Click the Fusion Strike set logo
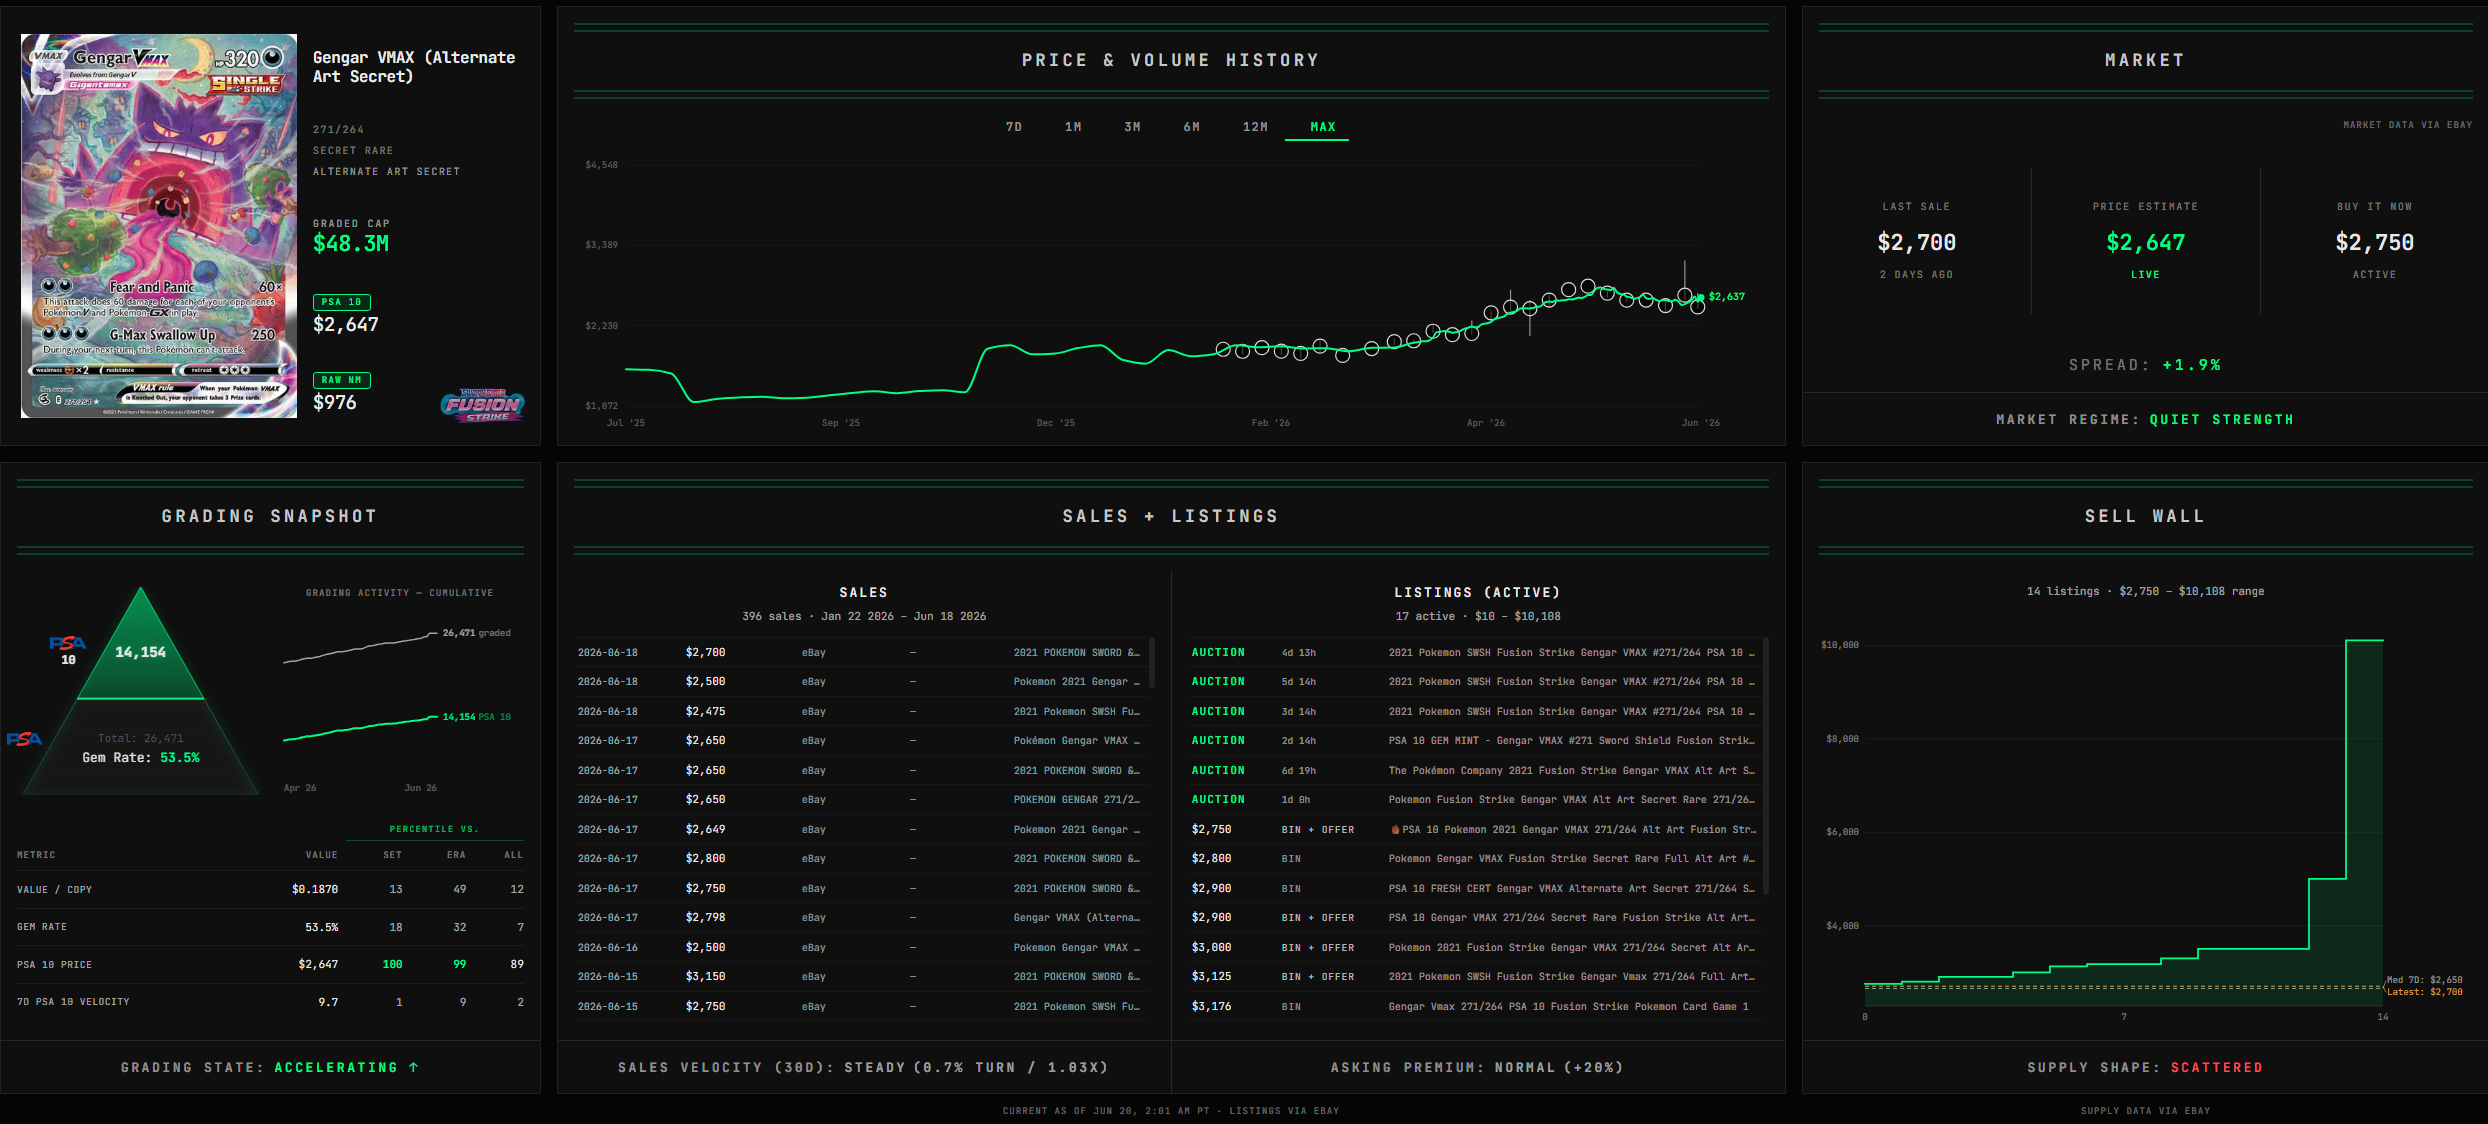This screenshot has height=1124, width=2488. (482, 404)
